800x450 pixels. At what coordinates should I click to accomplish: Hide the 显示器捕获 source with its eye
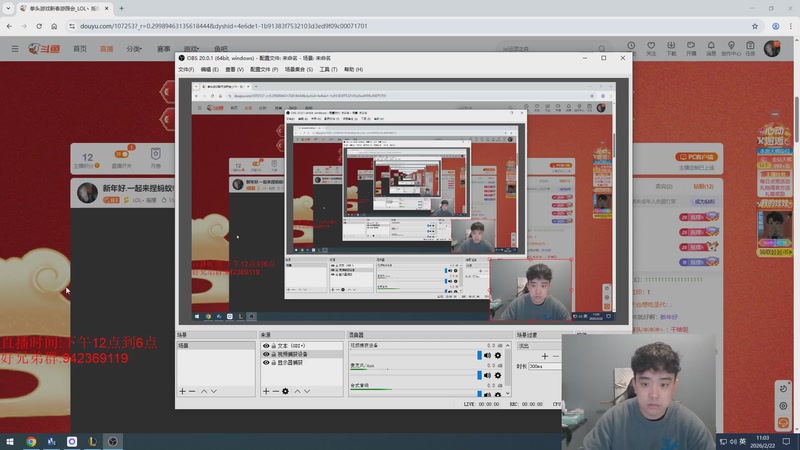click(266, 362)
